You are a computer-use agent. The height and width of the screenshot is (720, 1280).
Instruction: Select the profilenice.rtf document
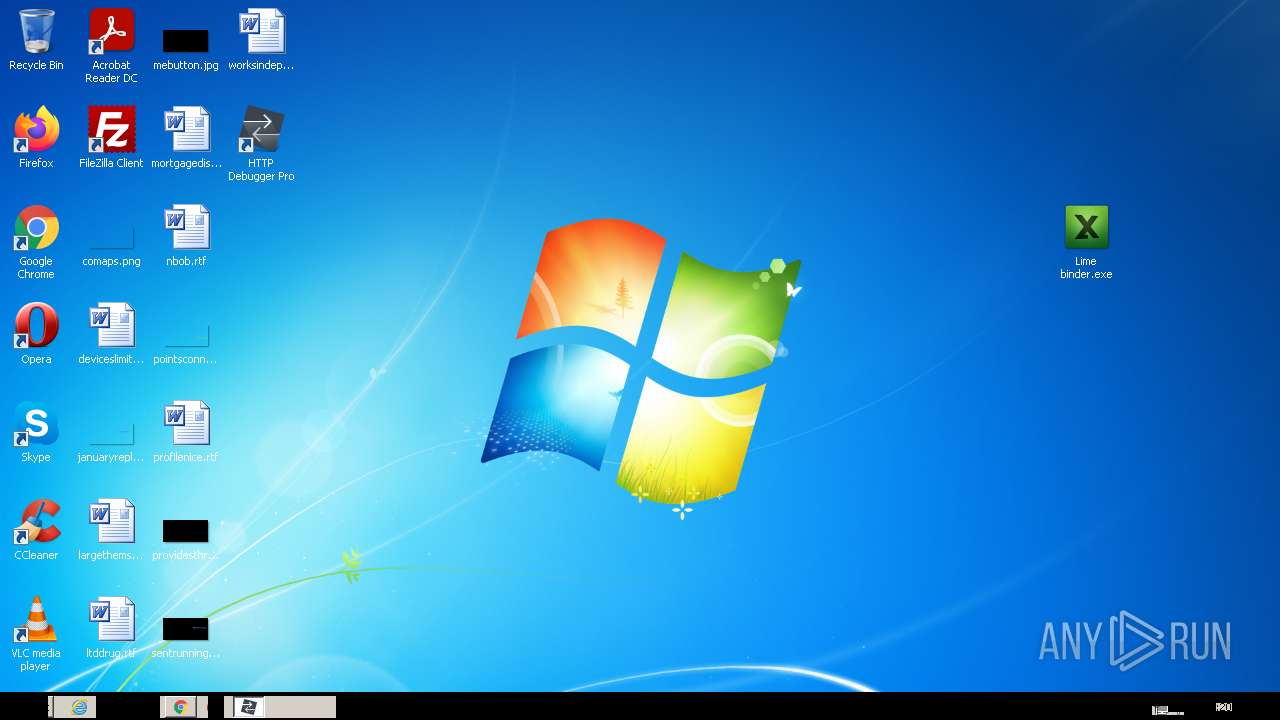[186, 432]
